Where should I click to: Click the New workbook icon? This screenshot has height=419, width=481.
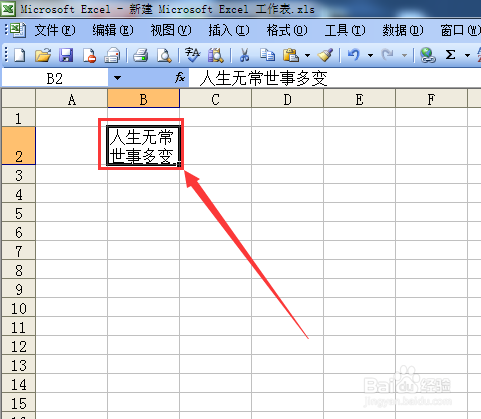coord(19,55)
